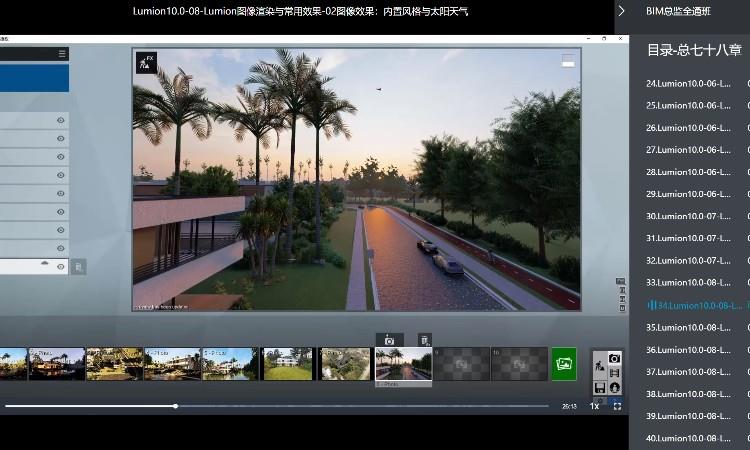Image resolution: width=750 pixels, height=450 pixels.
Task: Click the video progress bar handle
Action: click(175, 406)
